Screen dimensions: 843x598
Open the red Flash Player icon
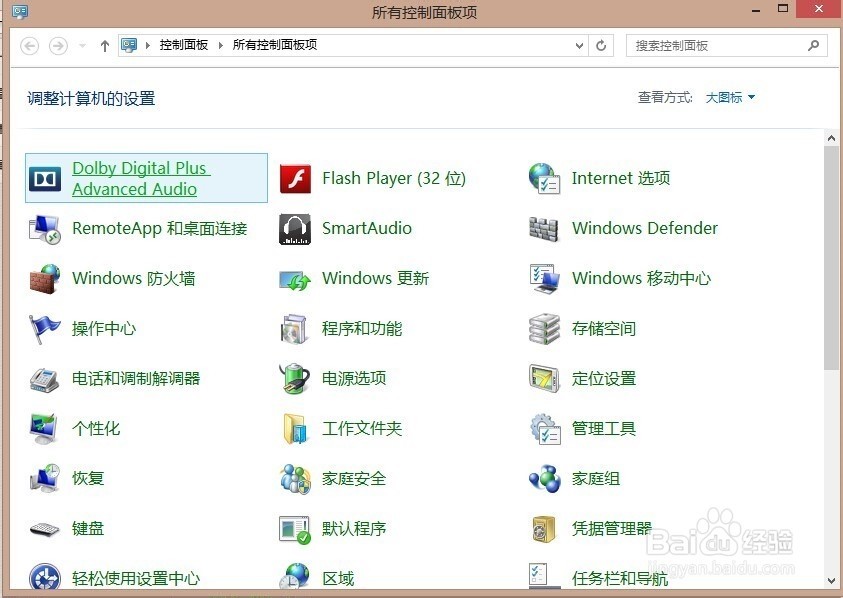(295, 178)
